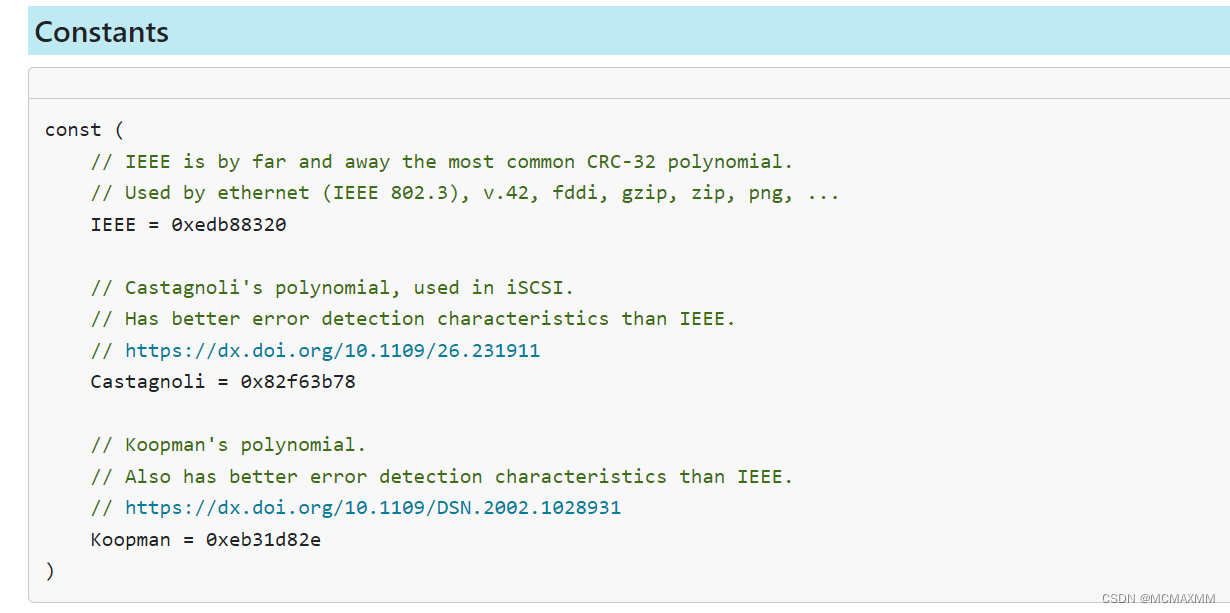
Task: Click the closing parenthesis of const block
Action: pos(50,570)
